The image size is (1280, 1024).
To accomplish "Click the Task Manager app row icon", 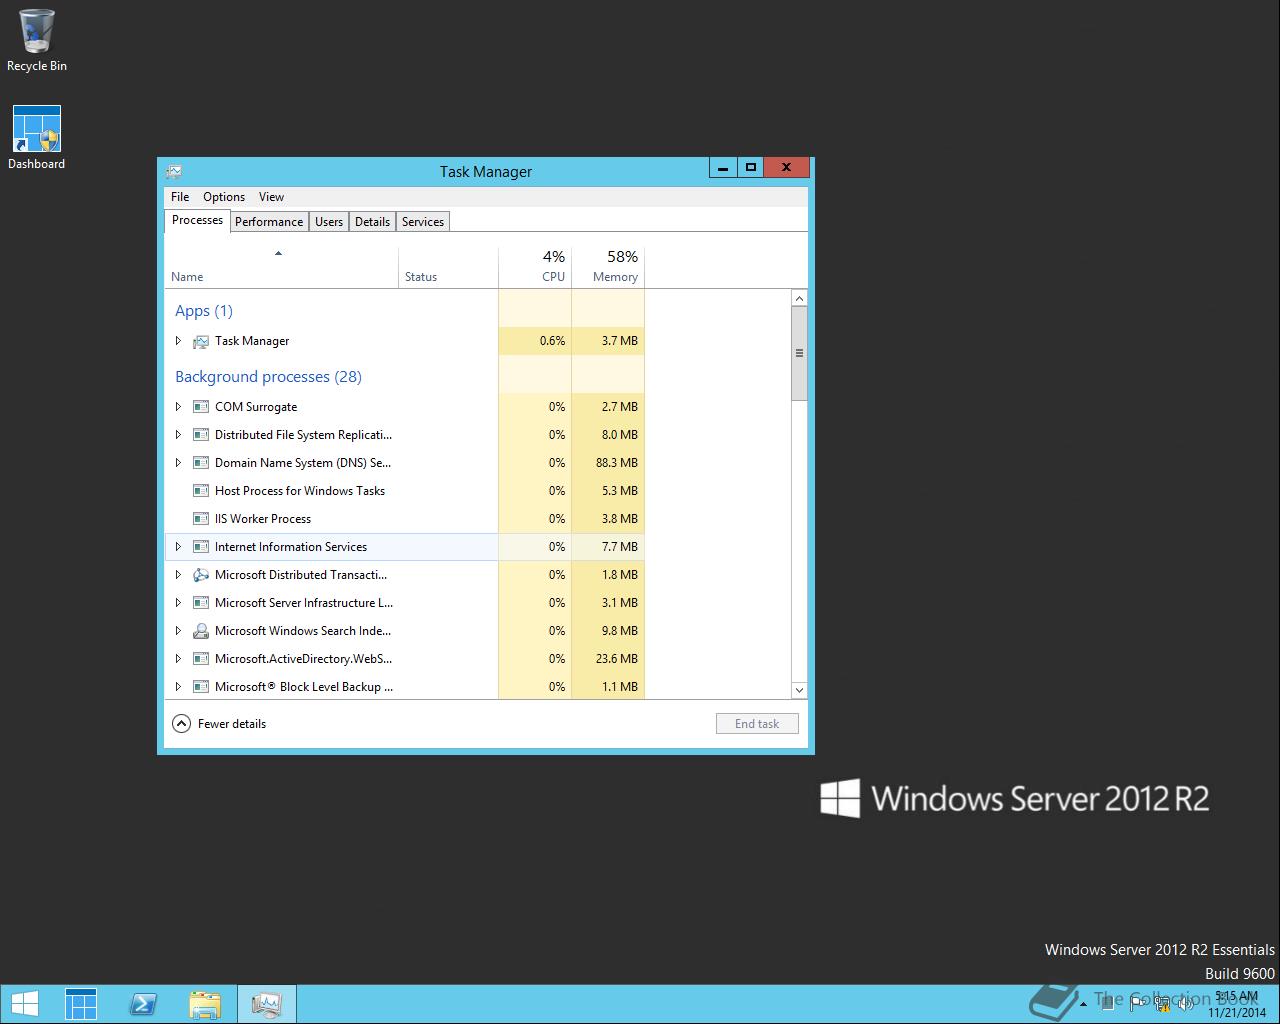I will pyautogui.click(x=201, y=341).
